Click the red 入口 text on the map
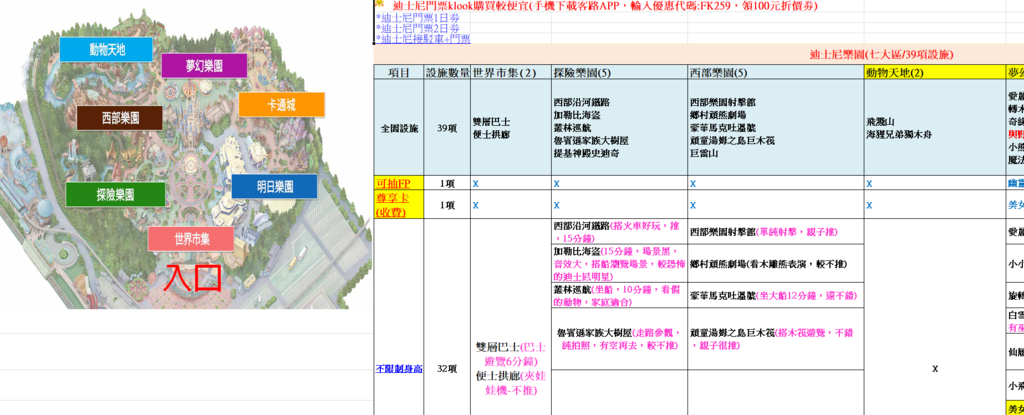This screenshot has width=1024, height=415. [192, 278]
